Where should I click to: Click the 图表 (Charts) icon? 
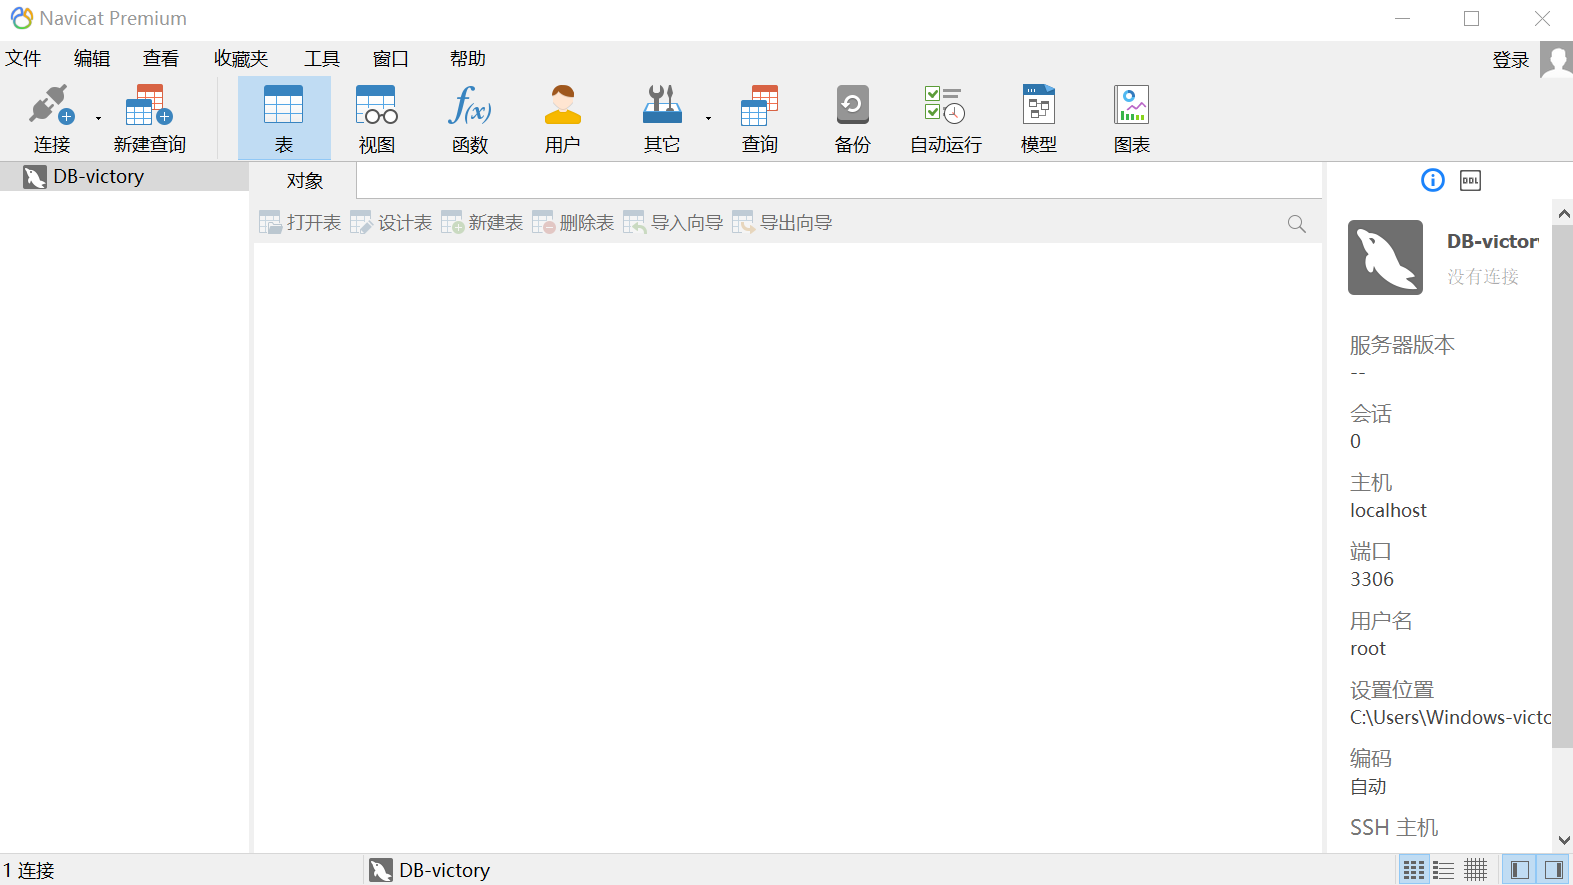(1132, 119)
